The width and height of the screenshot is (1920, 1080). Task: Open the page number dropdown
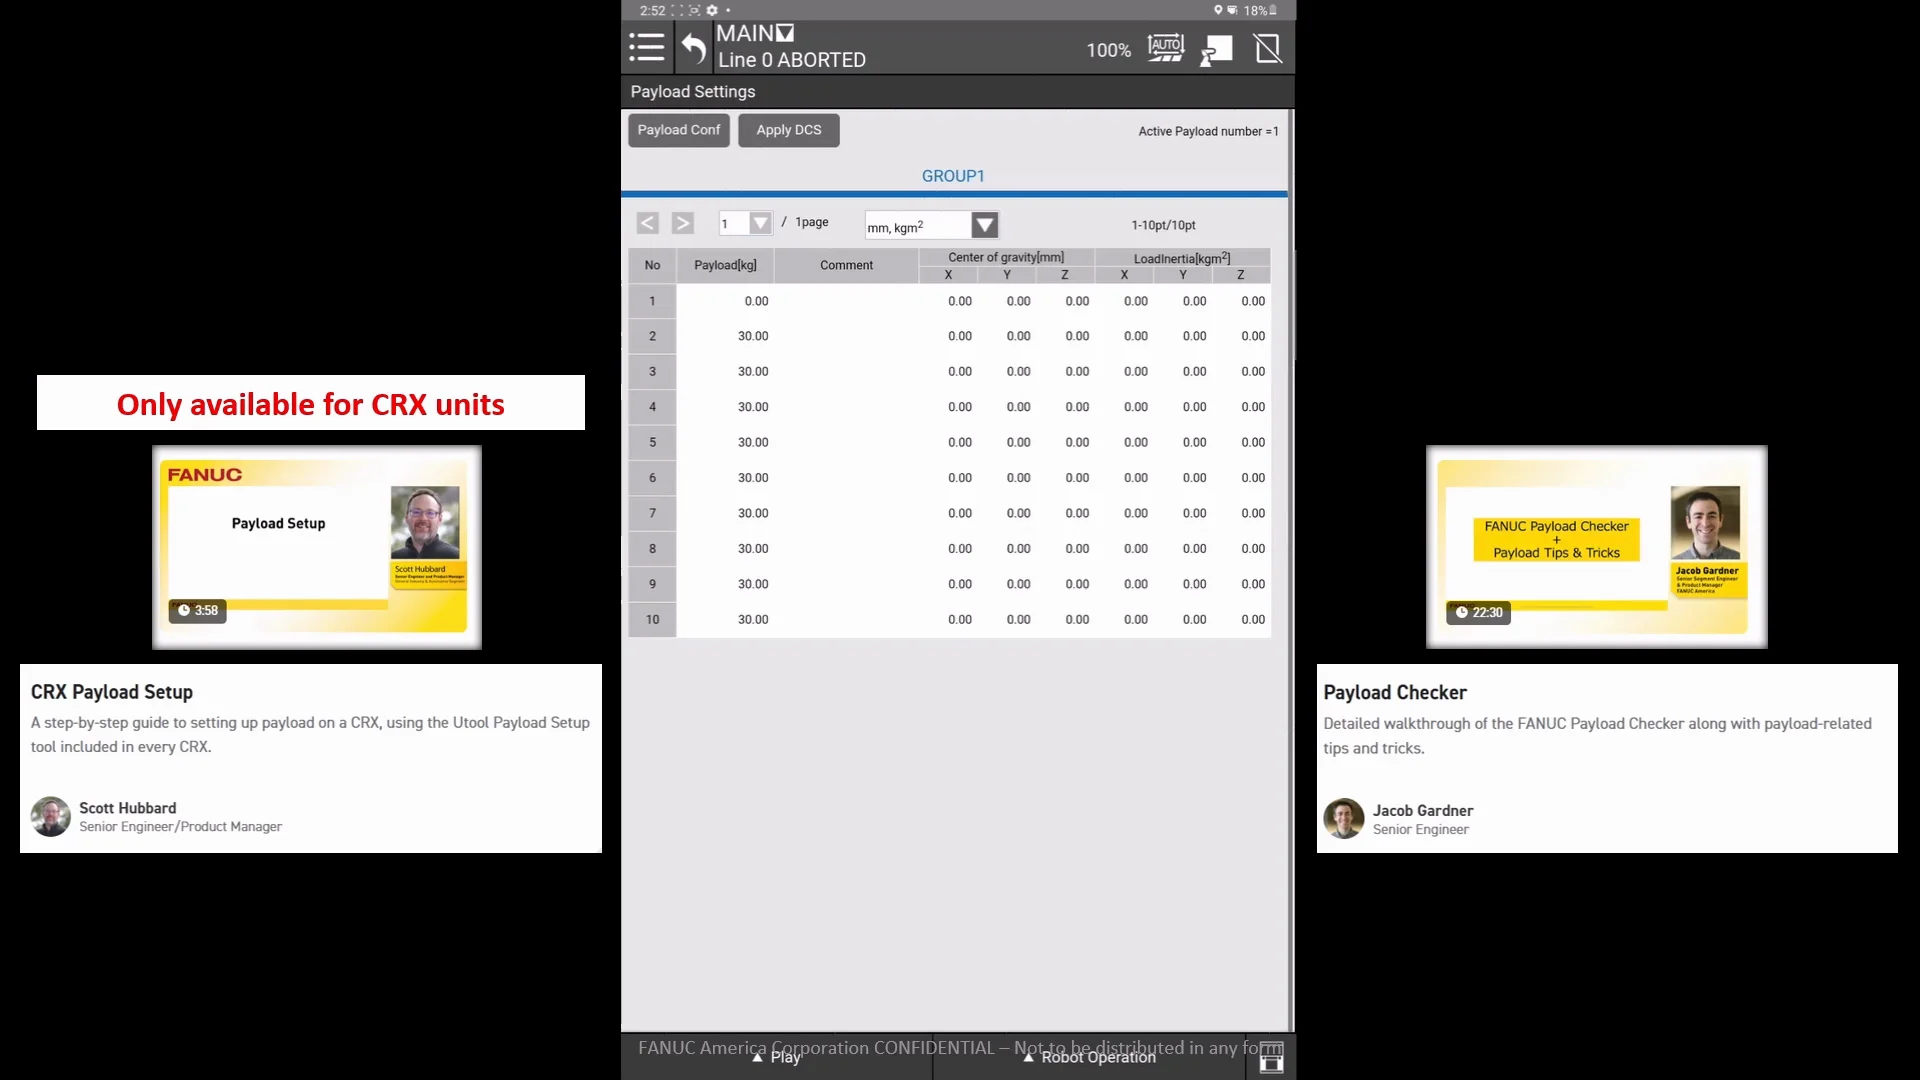pyautogui.click(x=760, y=223)
